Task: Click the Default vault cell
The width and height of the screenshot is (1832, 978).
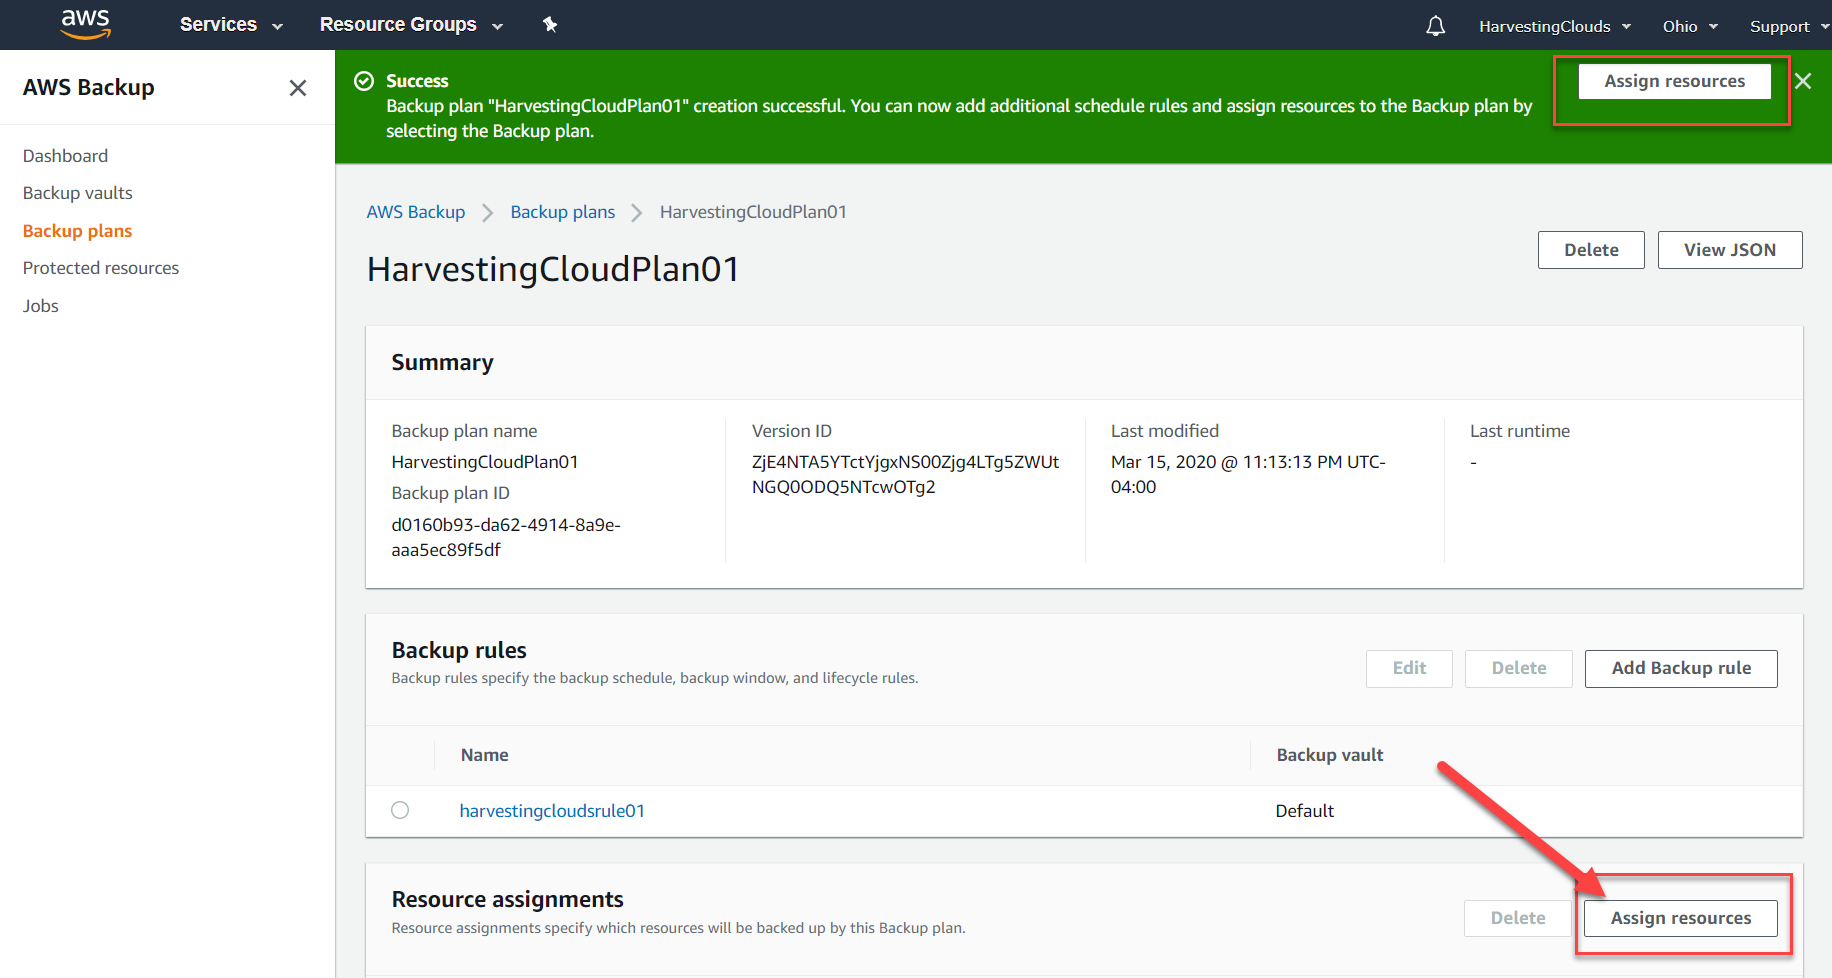Action: [1305, 811]
